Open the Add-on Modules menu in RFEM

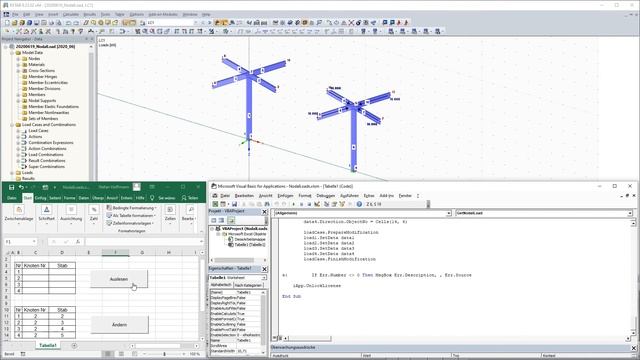tap(163, 14)
